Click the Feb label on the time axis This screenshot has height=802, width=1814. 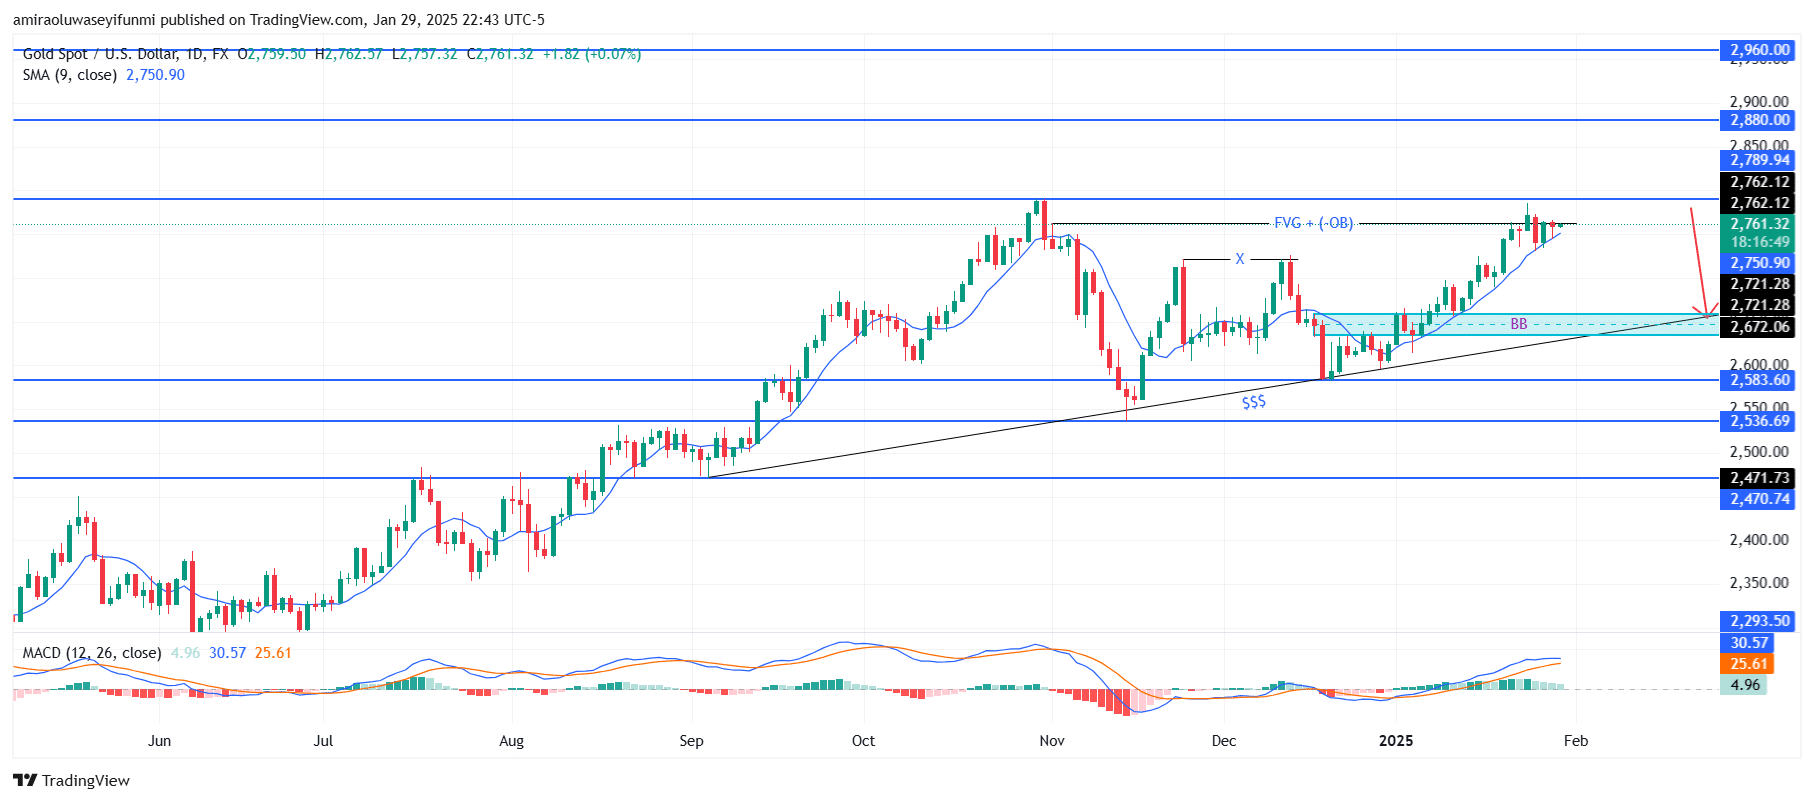click(1576, 741)
